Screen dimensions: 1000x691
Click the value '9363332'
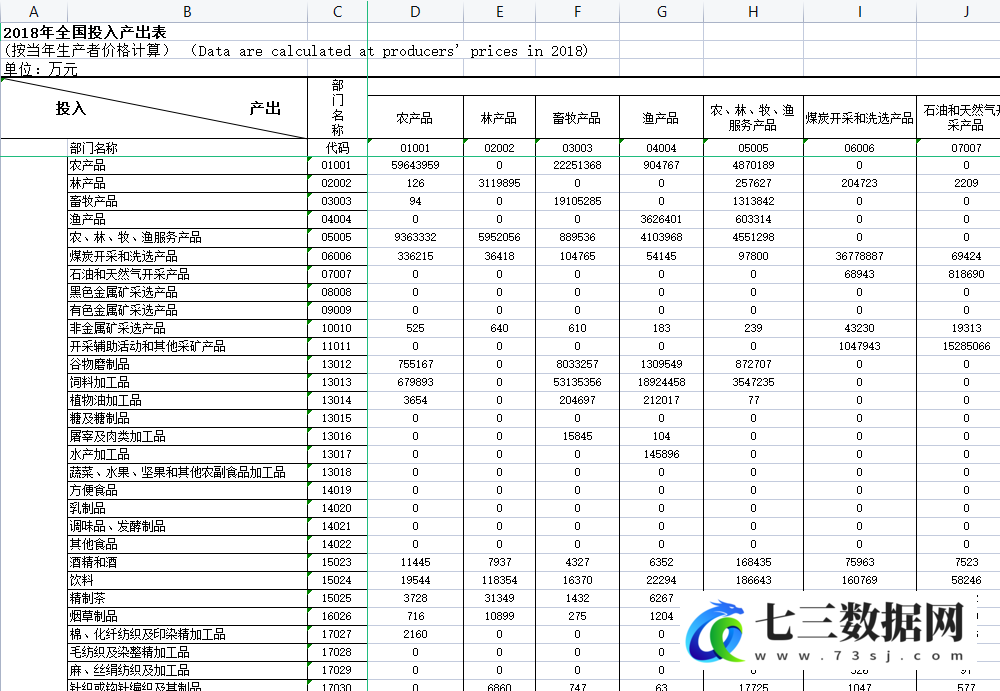(415, 237)
